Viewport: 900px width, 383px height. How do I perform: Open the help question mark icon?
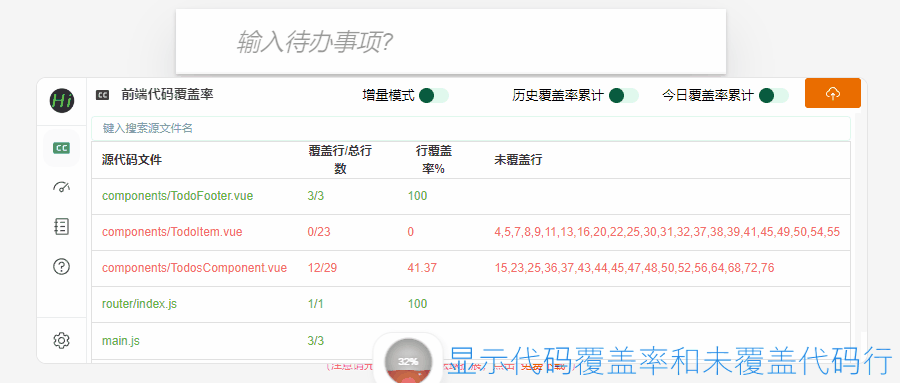pyautogui.click(x=61, y=266)
